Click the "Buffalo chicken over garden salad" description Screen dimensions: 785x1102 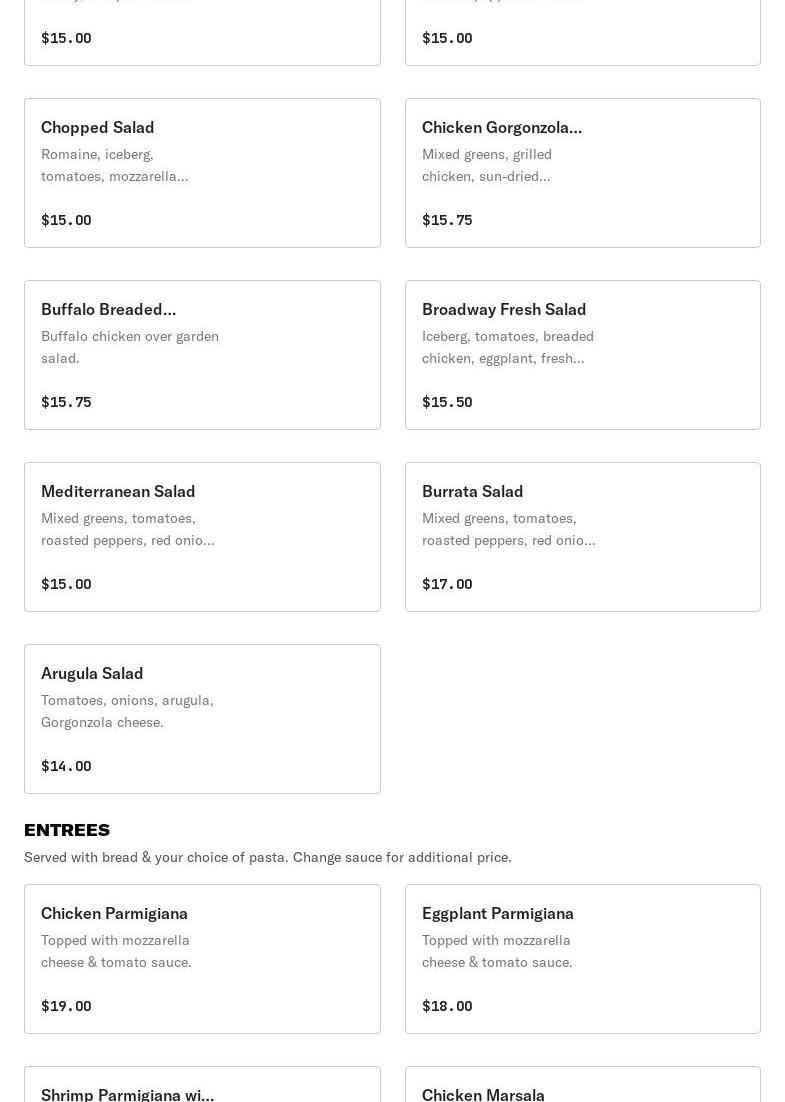pyautogui.click(x=130, y=347)
